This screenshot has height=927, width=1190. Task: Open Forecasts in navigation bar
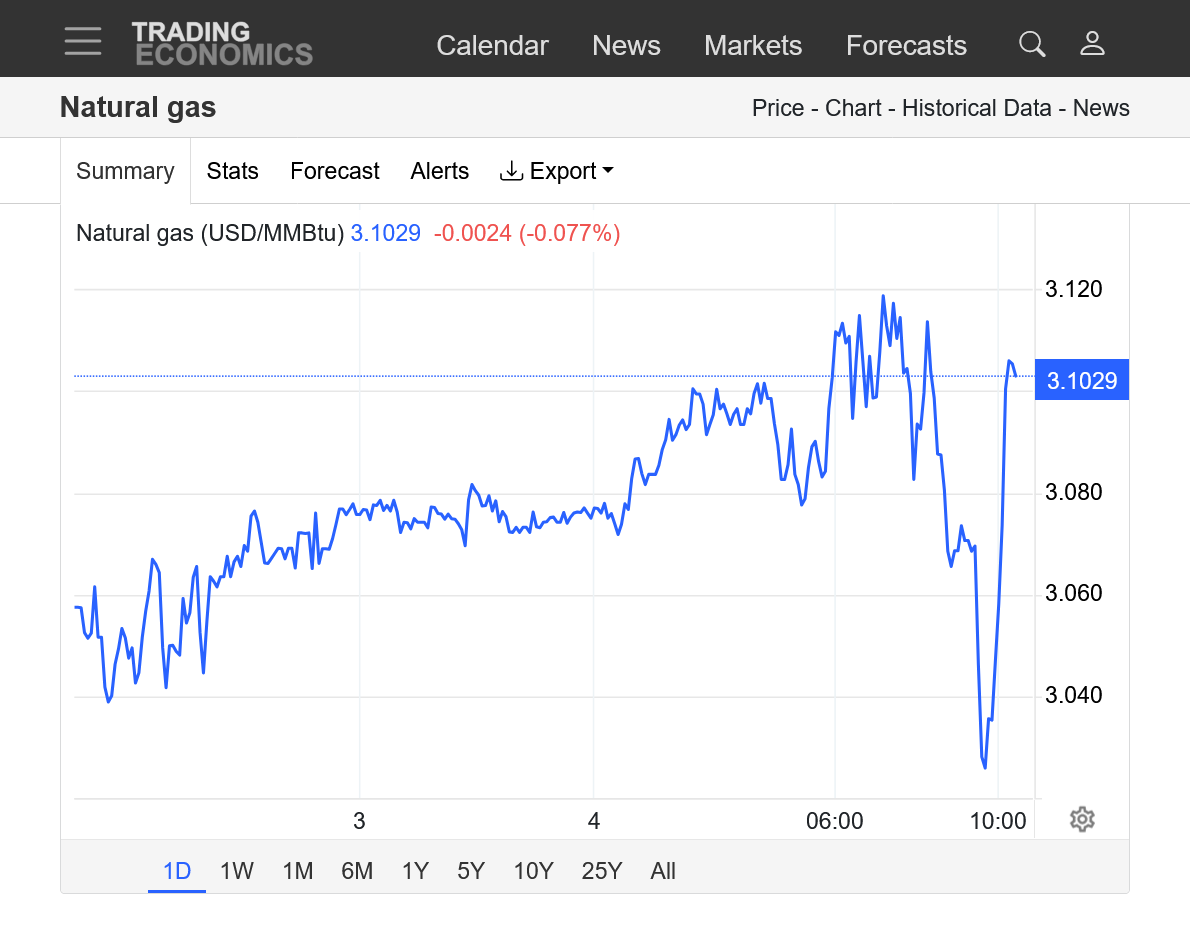pos(906,46)
